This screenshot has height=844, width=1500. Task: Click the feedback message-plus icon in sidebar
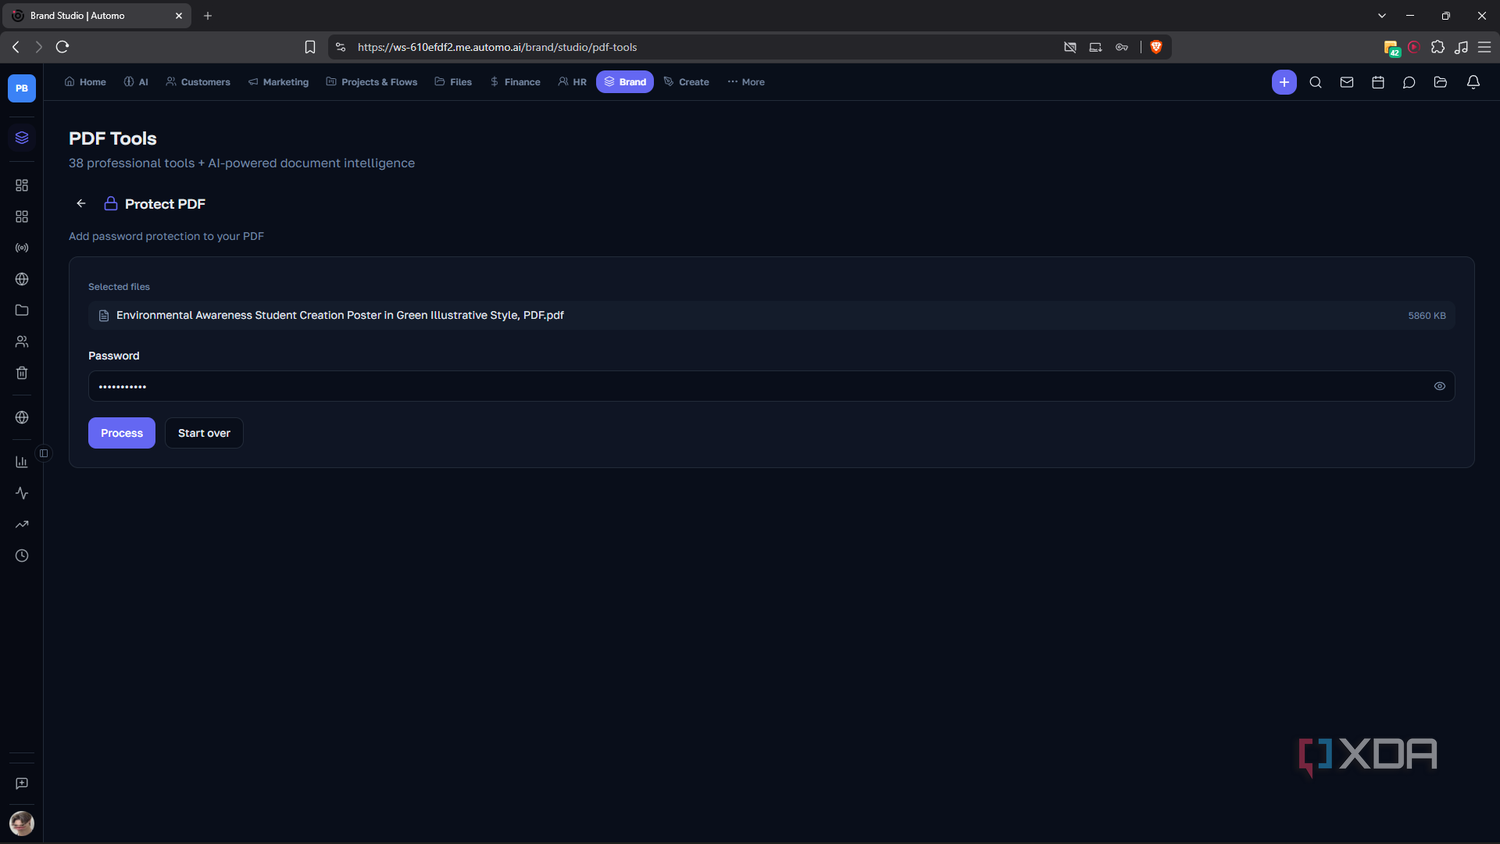[x=22, y=784]
